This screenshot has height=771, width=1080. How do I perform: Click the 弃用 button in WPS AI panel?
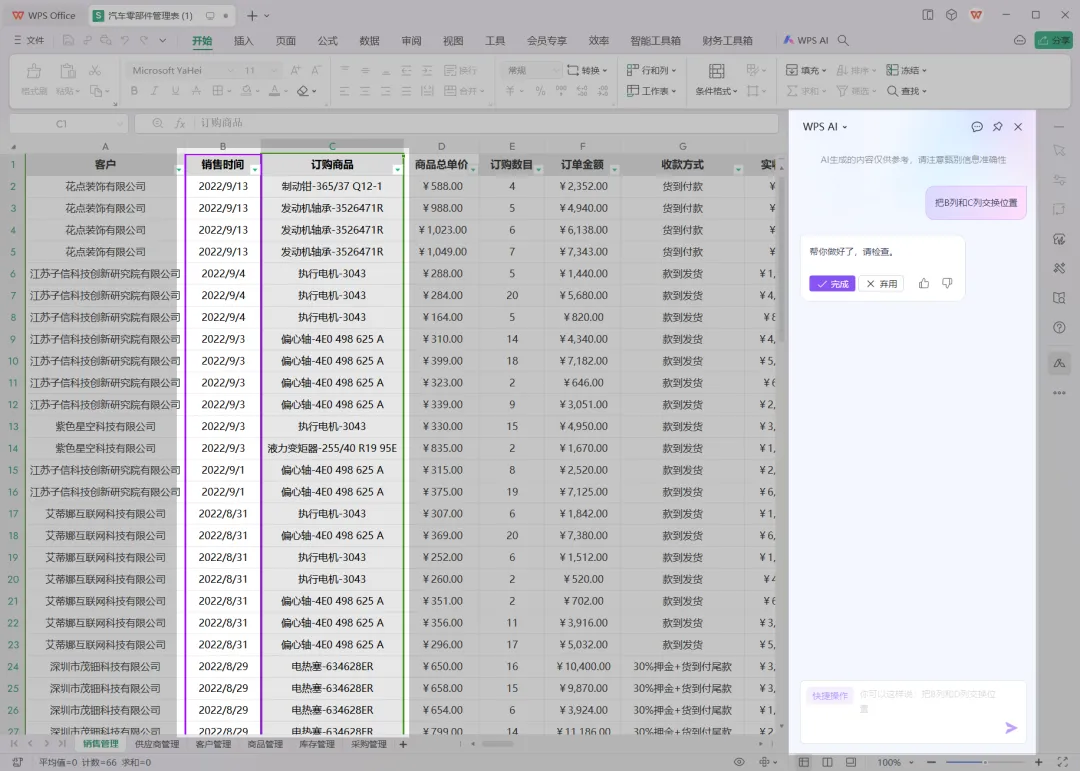[880, 283]
